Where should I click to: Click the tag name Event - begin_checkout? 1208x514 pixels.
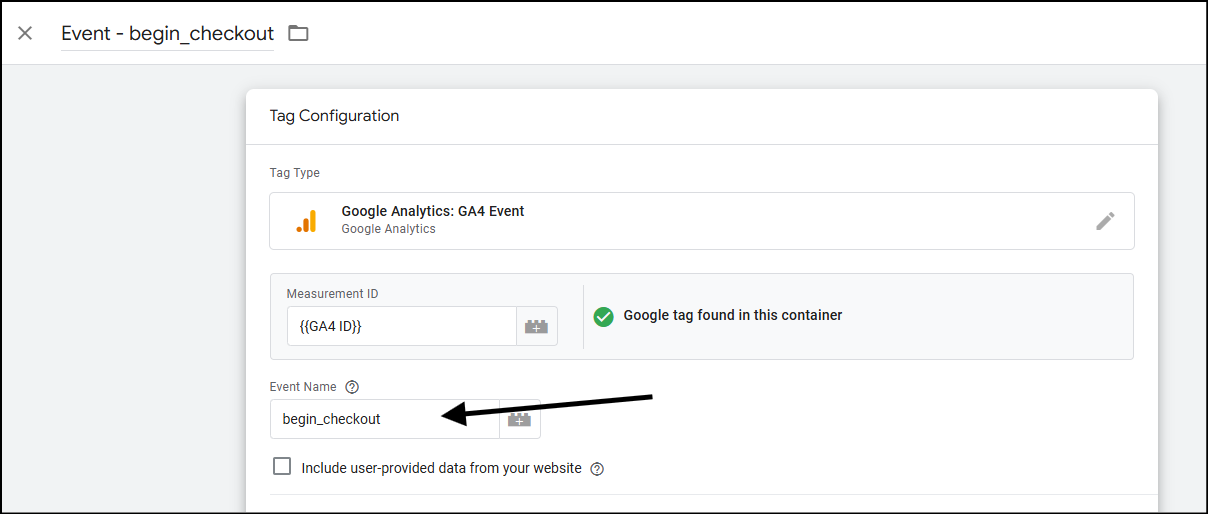(x=167, y=33)
